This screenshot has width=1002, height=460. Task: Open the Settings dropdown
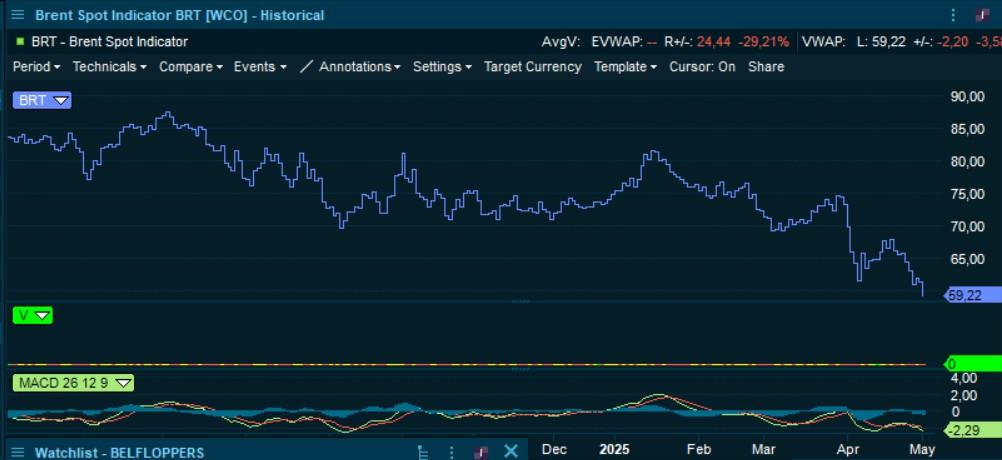pyautogui.click(x=442, y=66)
